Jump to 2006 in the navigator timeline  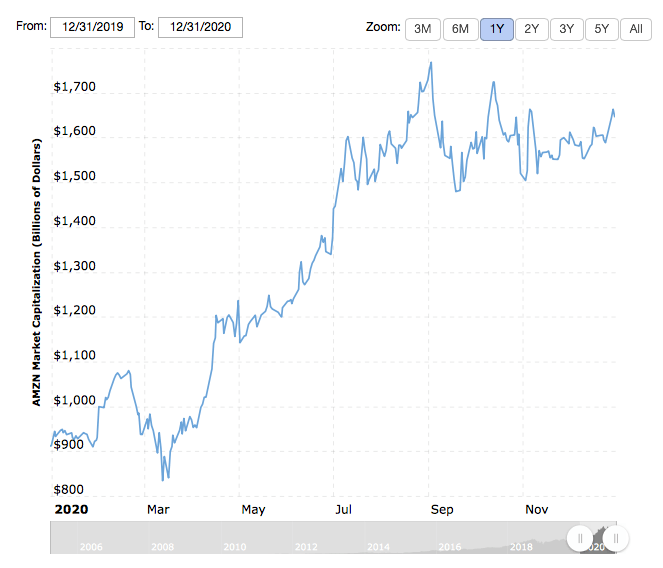[90, 547]
